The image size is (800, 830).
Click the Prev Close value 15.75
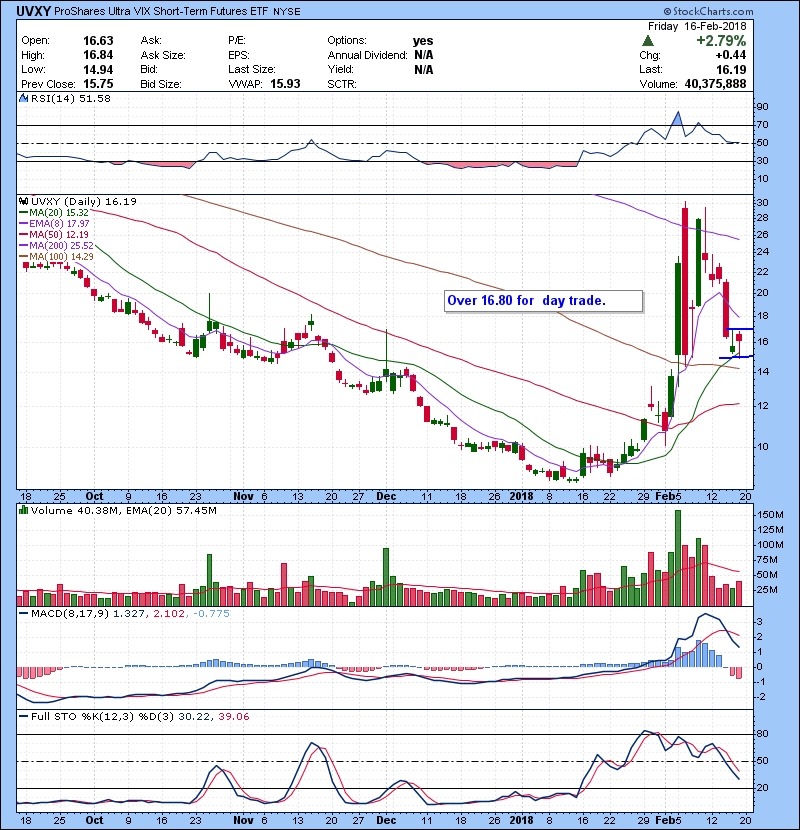point(98,84)
